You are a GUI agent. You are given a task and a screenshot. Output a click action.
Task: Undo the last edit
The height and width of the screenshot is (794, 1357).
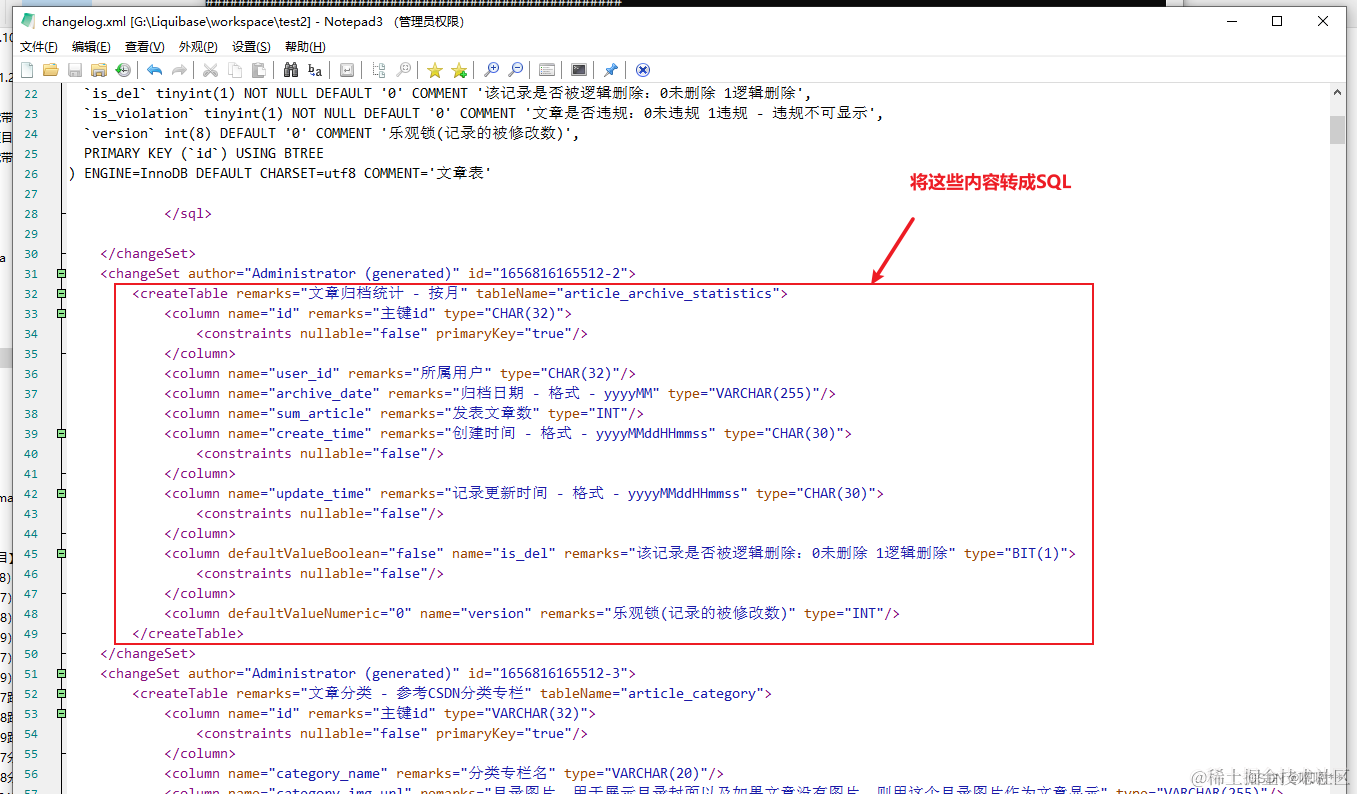154,70
